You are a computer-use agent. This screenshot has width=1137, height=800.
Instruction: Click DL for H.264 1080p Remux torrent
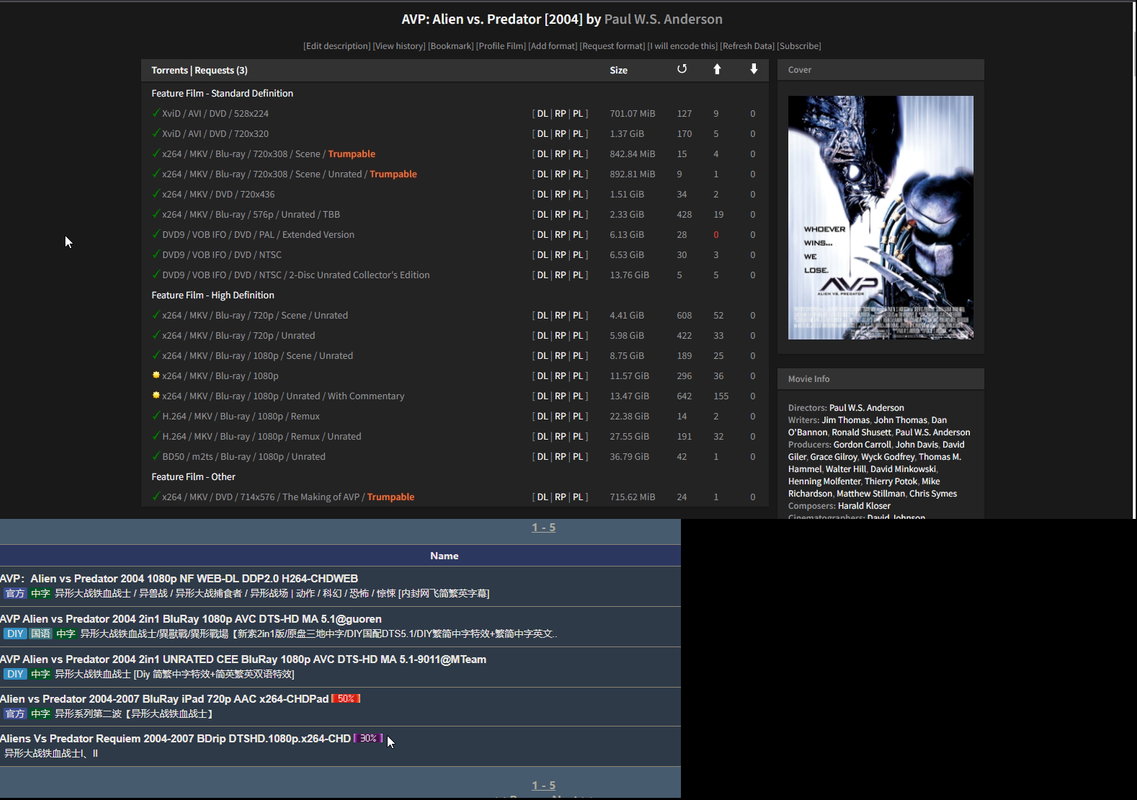click(542, 416)
